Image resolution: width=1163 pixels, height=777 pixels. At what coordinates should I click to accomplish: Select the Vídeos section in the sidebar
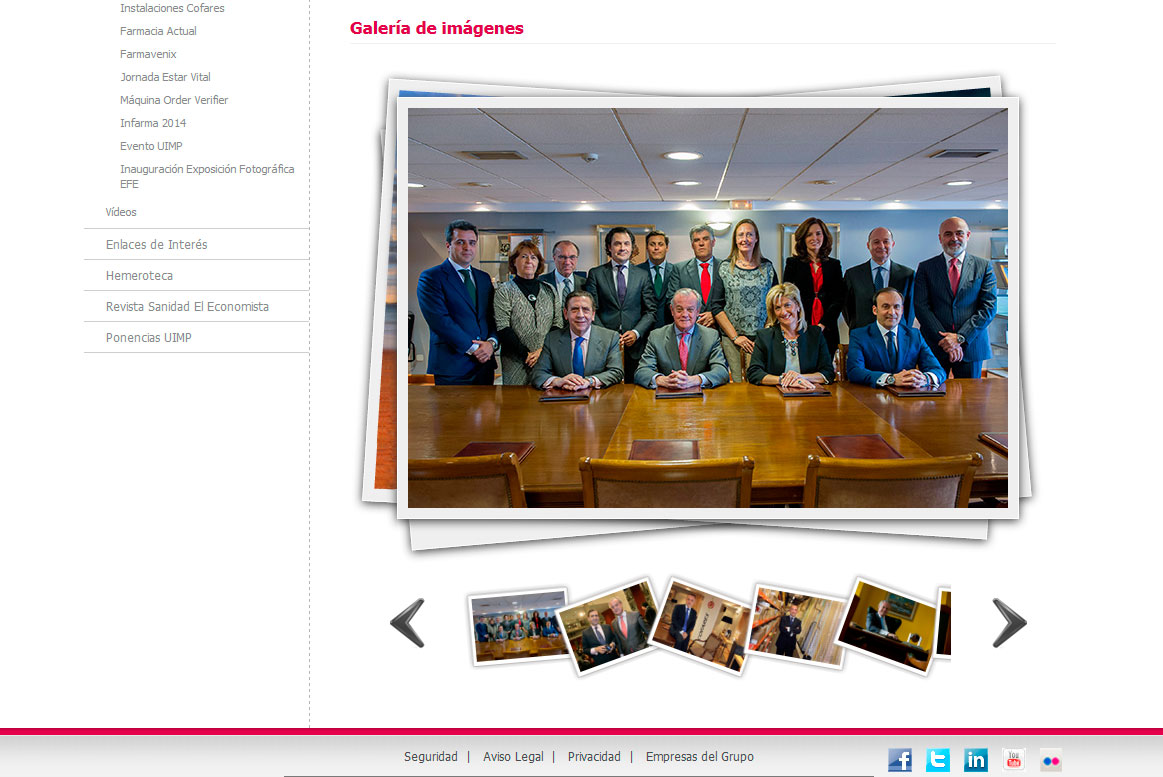click(x=120, y=212)
